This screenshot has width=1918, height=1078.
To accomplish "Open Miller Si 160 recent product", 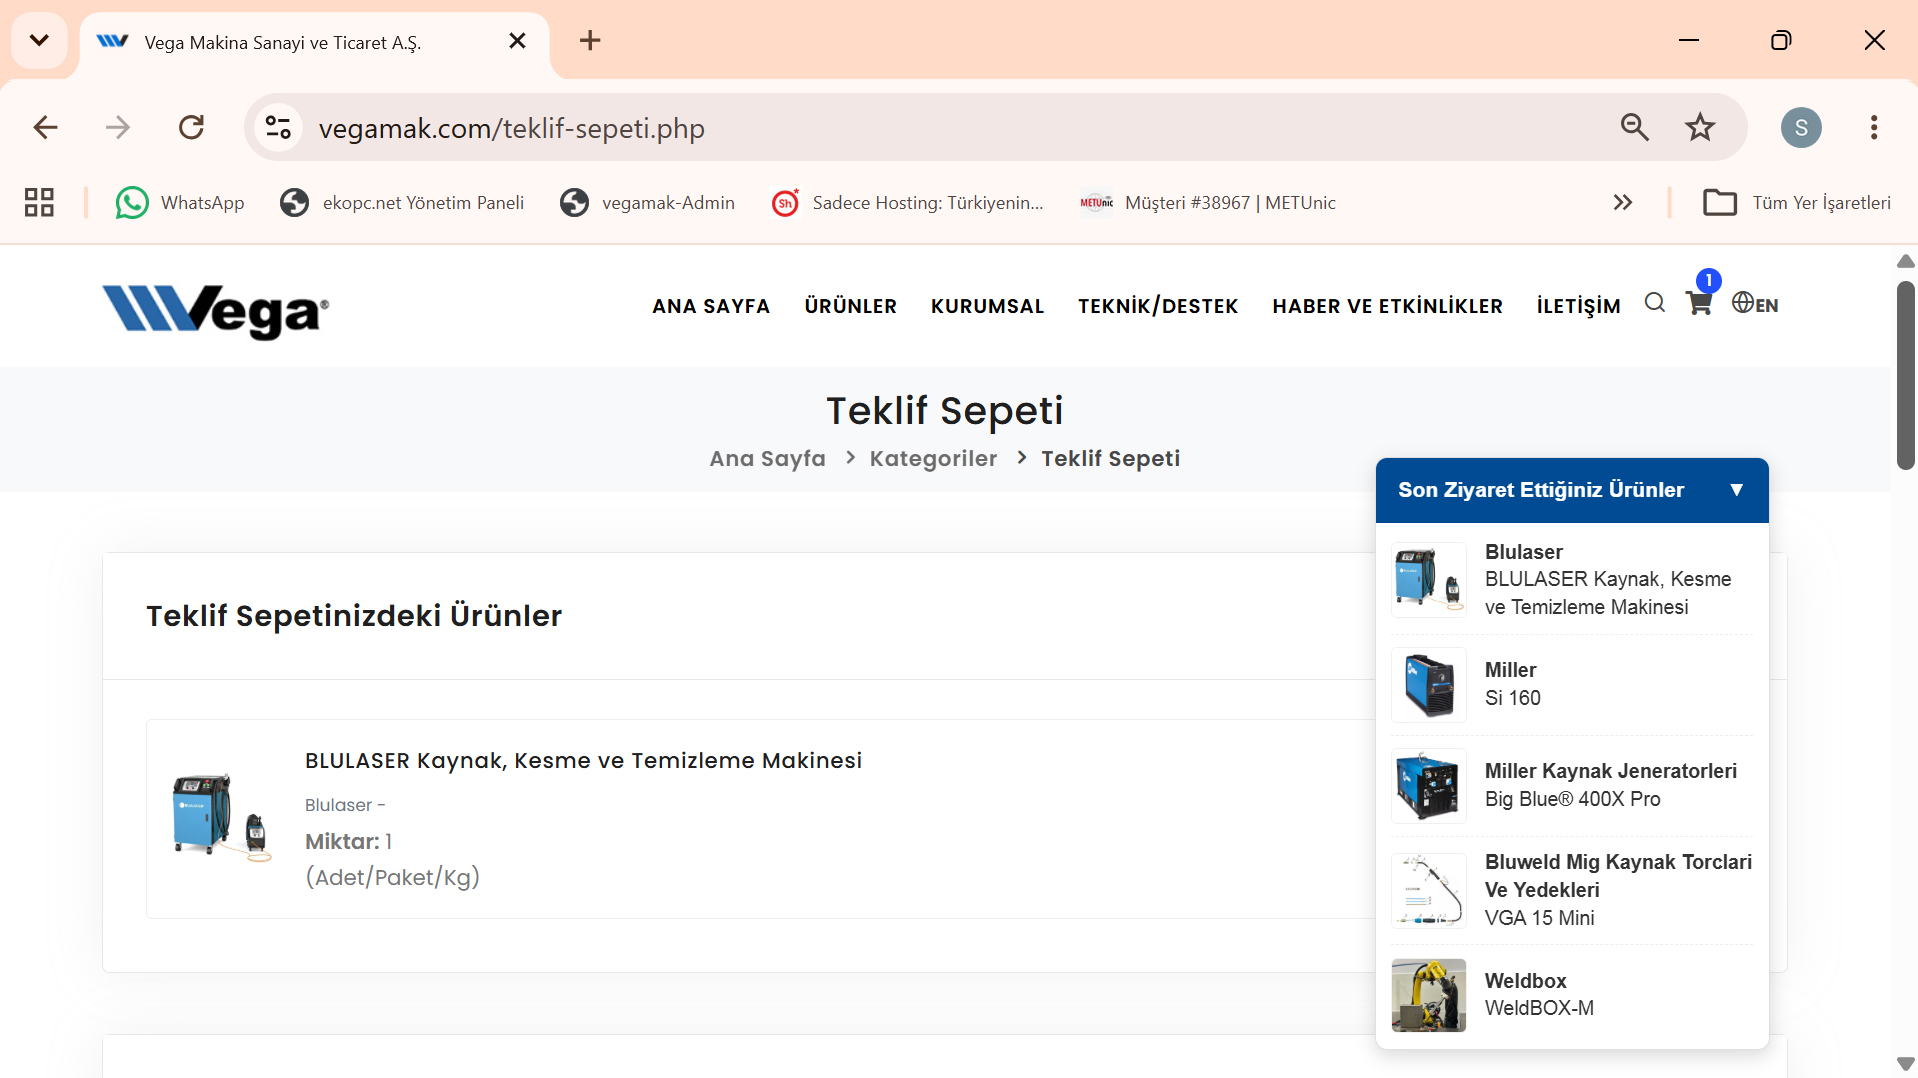I will click(x=1572, y=685).
